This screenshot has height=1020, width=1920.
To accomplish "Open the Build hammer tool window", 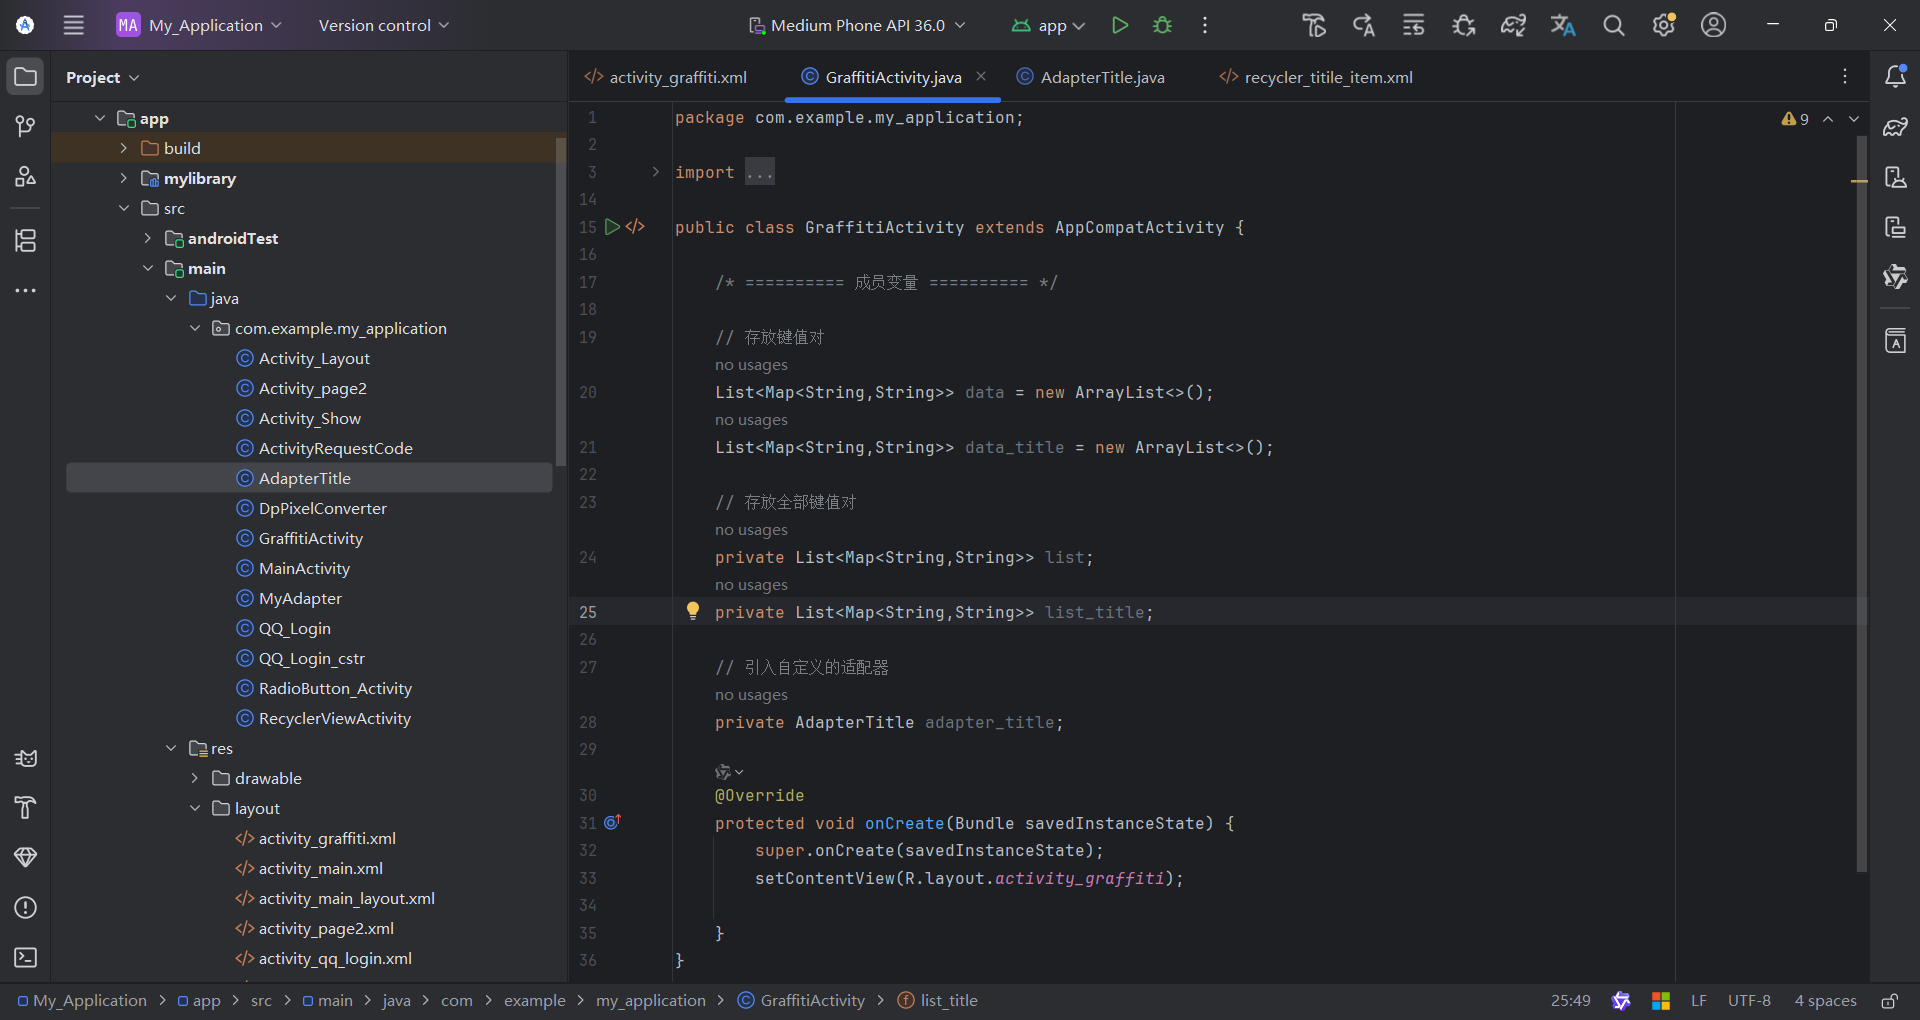I will [x=26, y=808].
